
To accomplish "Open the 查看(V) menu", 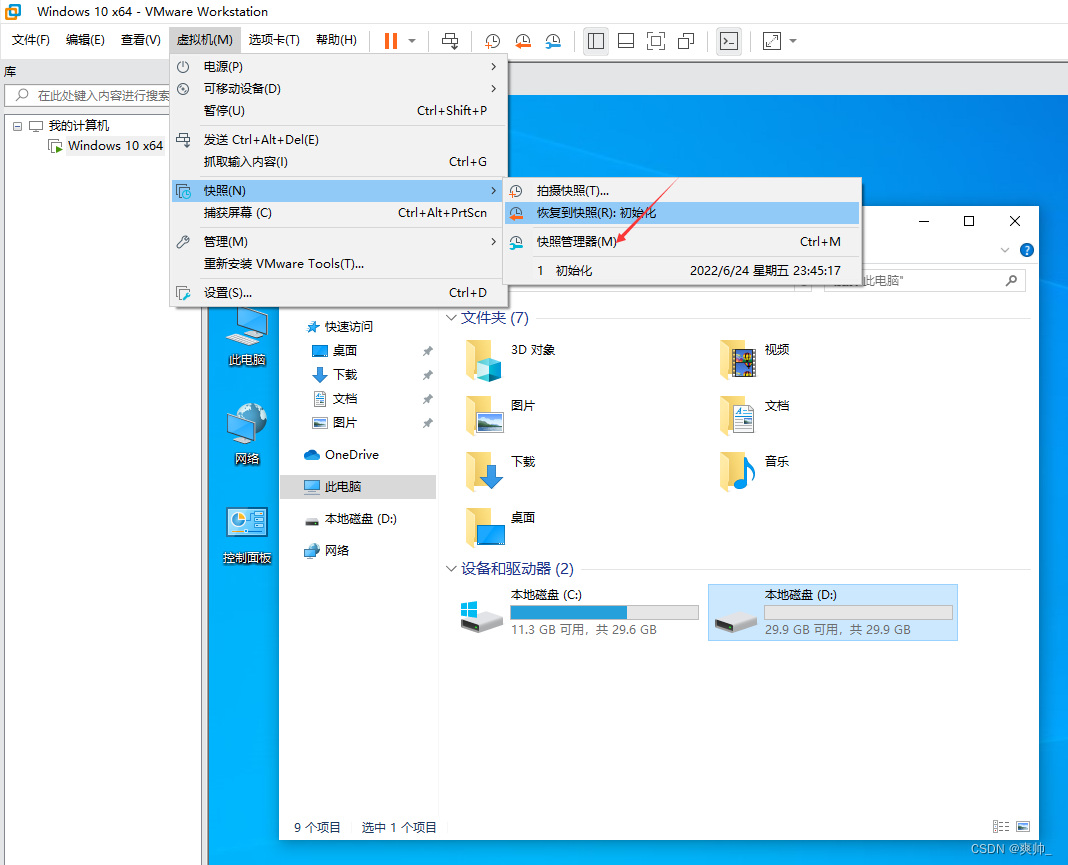I will point(140,40).
